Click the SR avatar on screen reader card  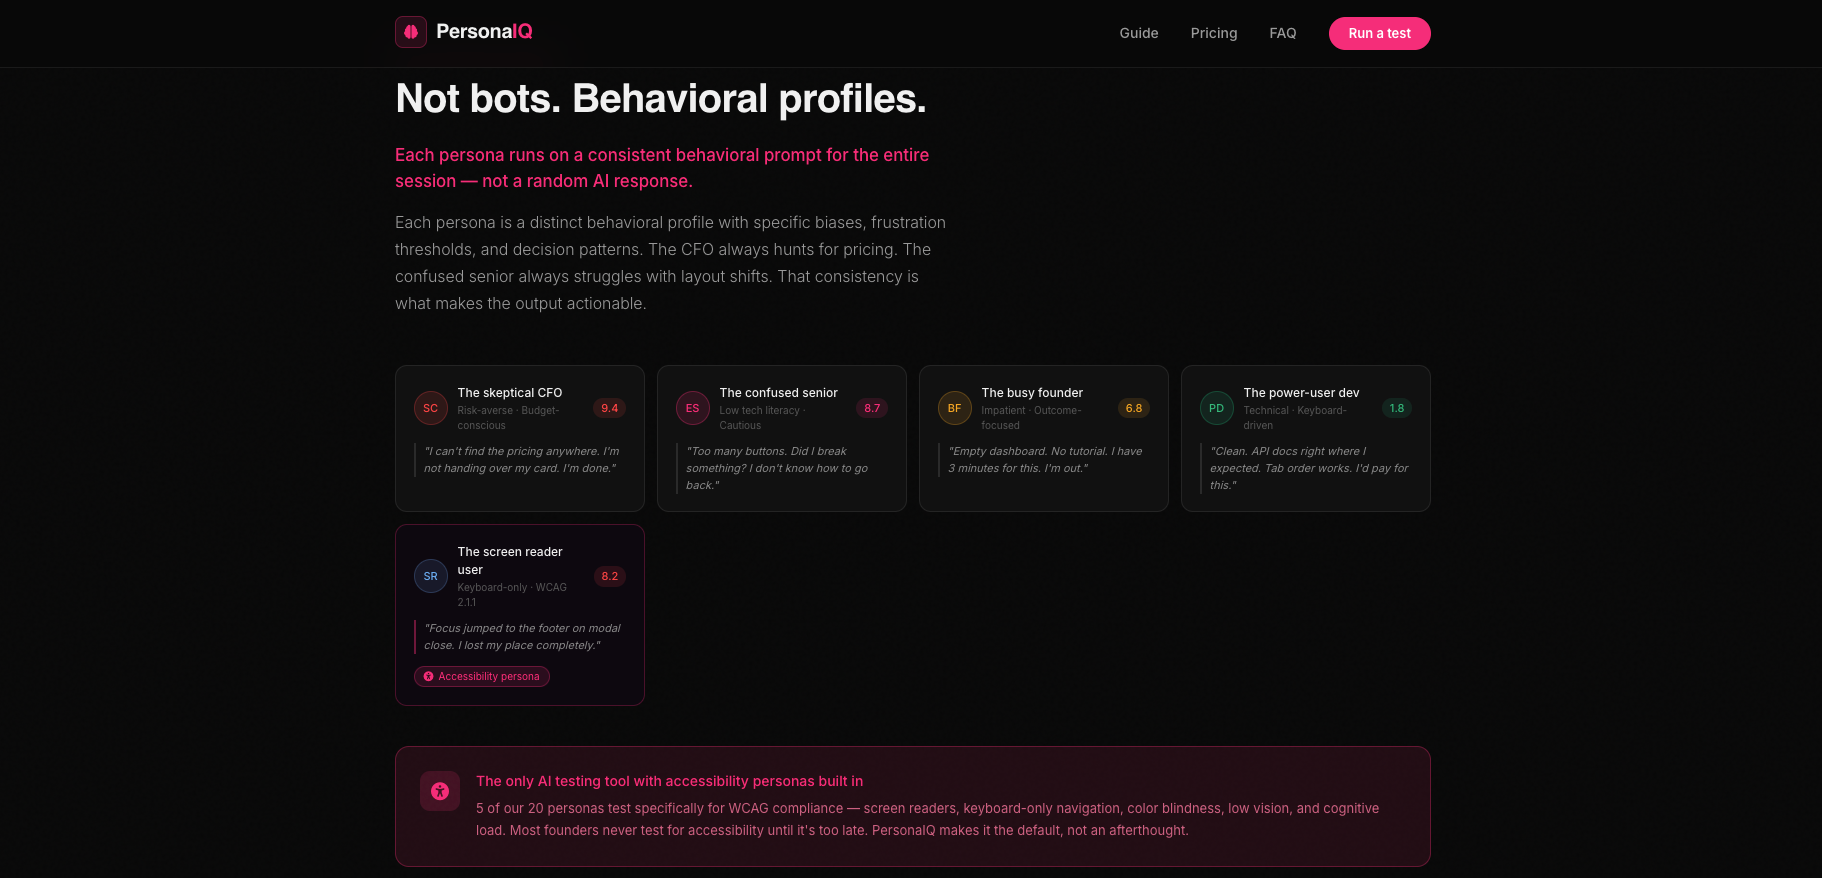[x=431, y=576]
